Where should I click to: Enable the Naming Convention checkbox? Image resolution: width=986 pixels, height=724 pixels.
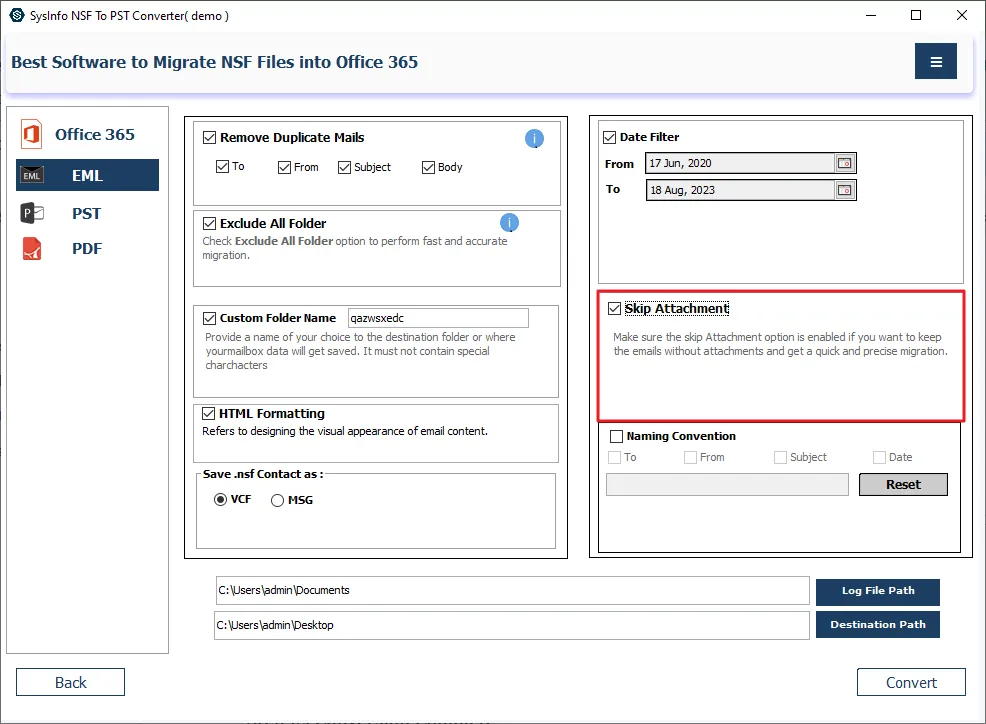point(616,437)
